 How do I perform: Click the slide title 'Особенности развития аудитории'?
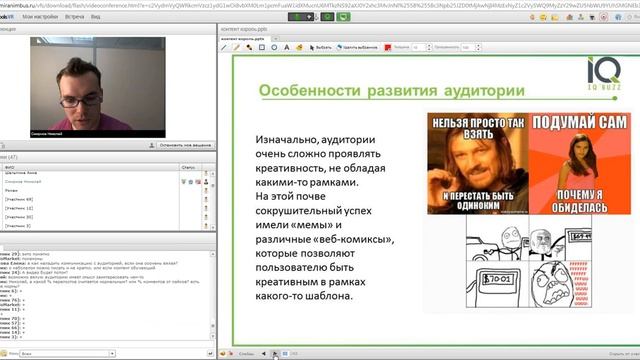click(391, 90)
